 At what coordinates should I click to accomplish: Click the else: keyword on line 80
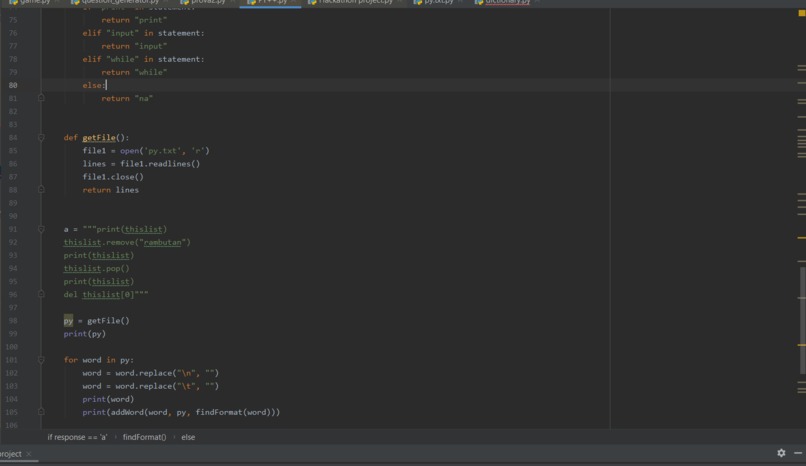click(x=94, y=85)
